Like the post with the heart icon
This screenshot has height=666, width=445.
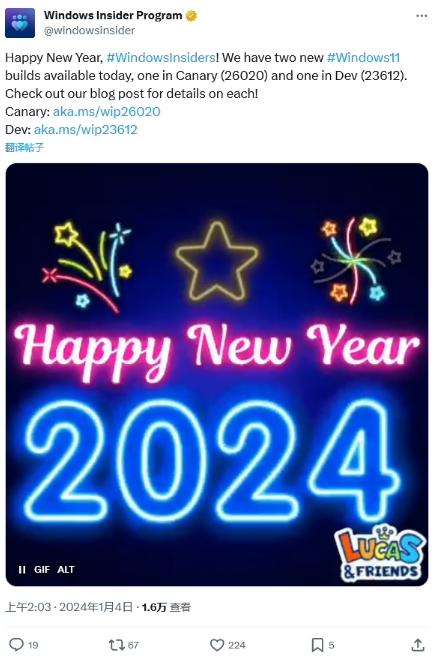pyautogui.click(x=217, y=645)
